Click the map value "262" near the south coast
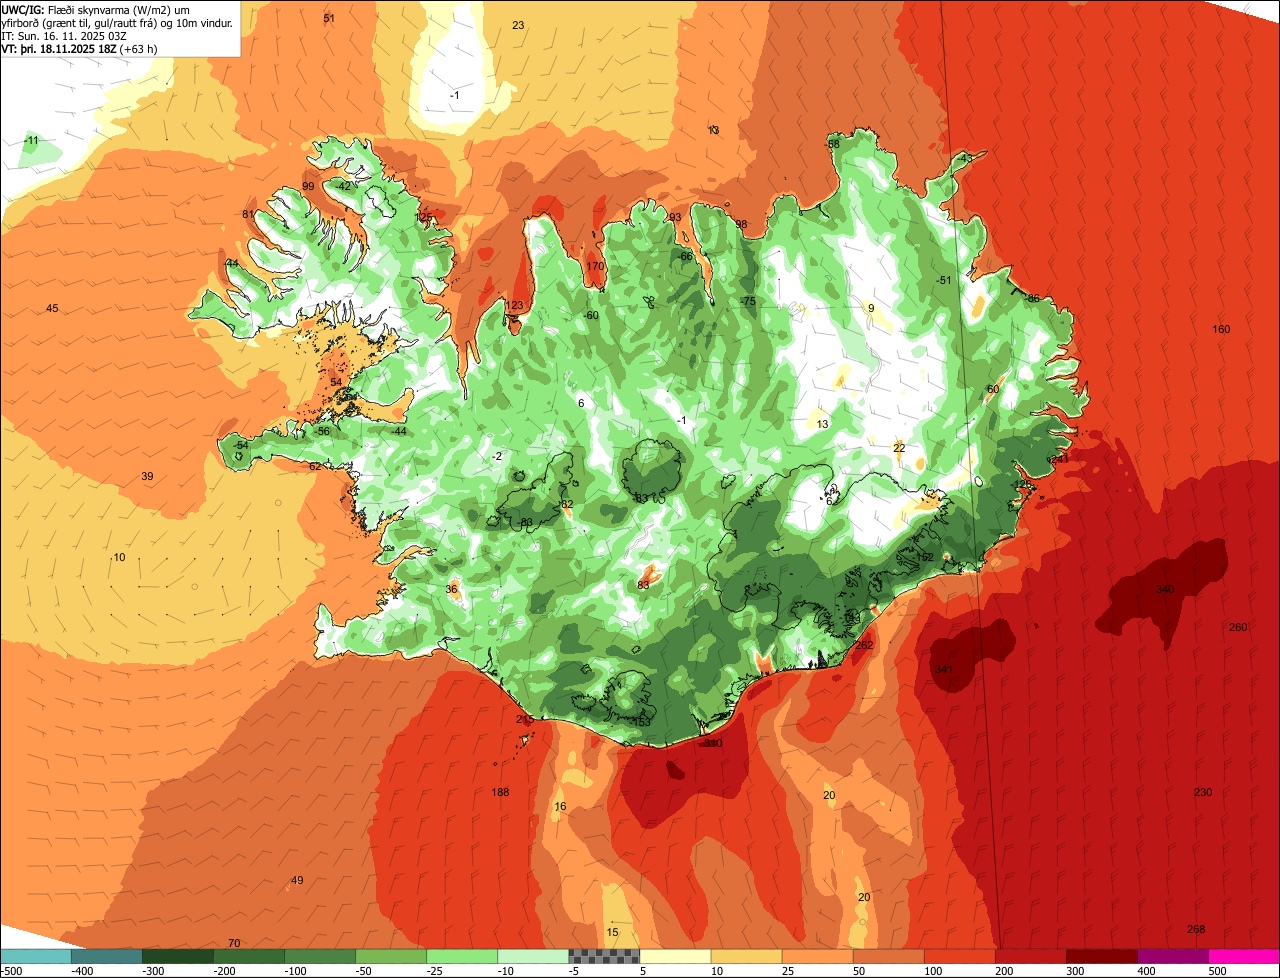Viewport: 1280px width, 978px height. [864, 645]
